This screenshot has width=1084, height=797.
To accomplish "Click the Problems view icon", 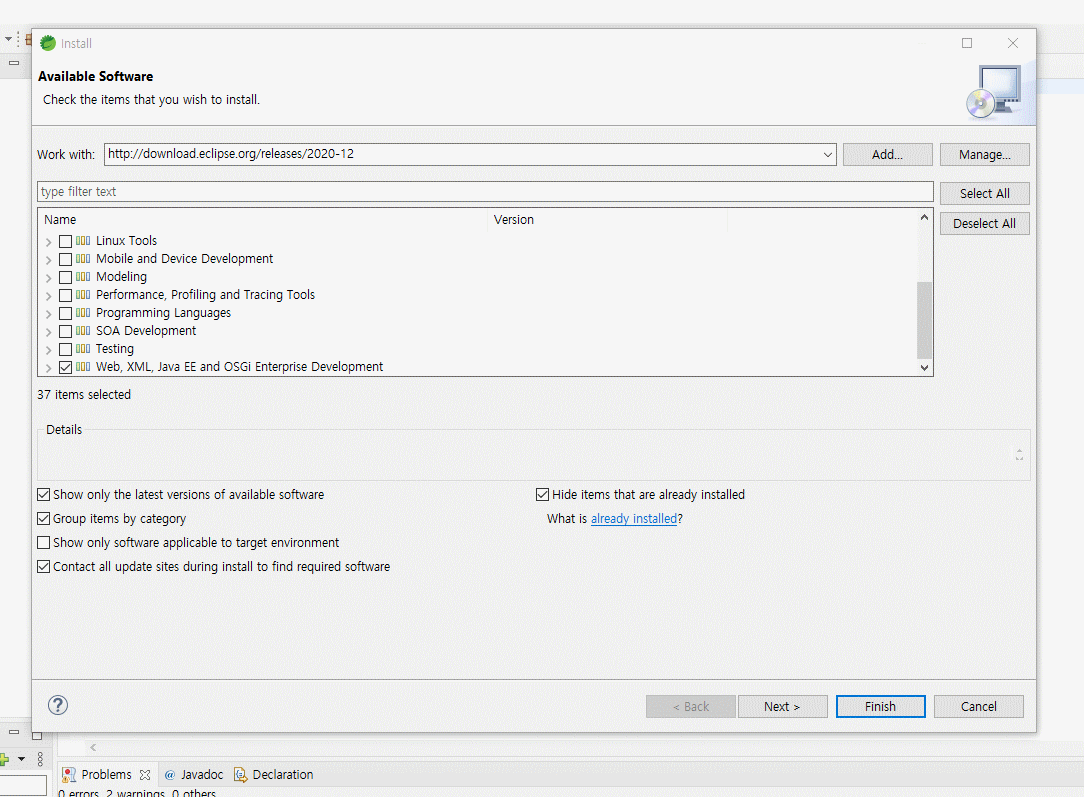I will (68, 775).
